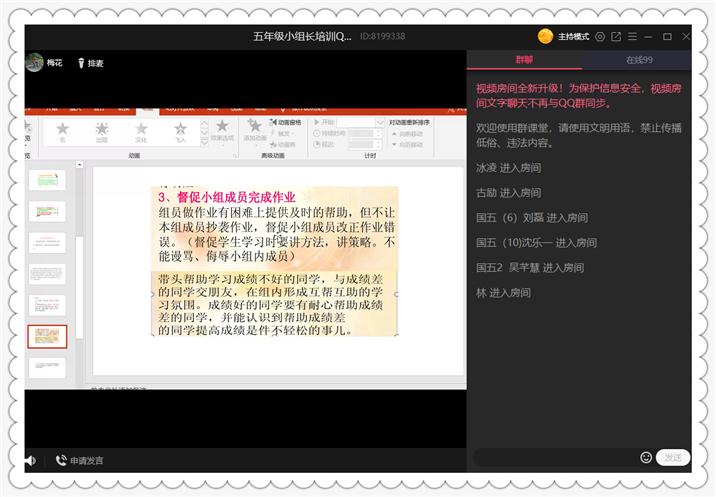Click the chat message input field
The width and height of the screenshot is (716, 497).
(556, 457)
